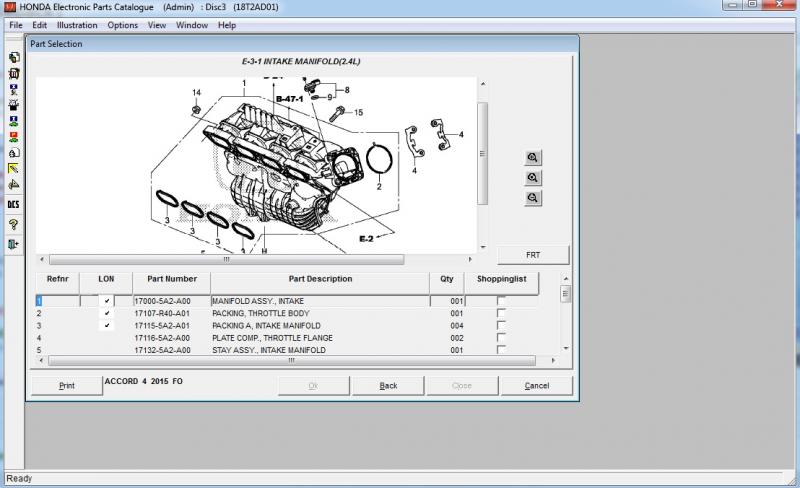Viewport: 800px width, 488px height.
Task: Click the parts table scroll-right arrow
Action: pyautogui.click(x=553, y=360)
